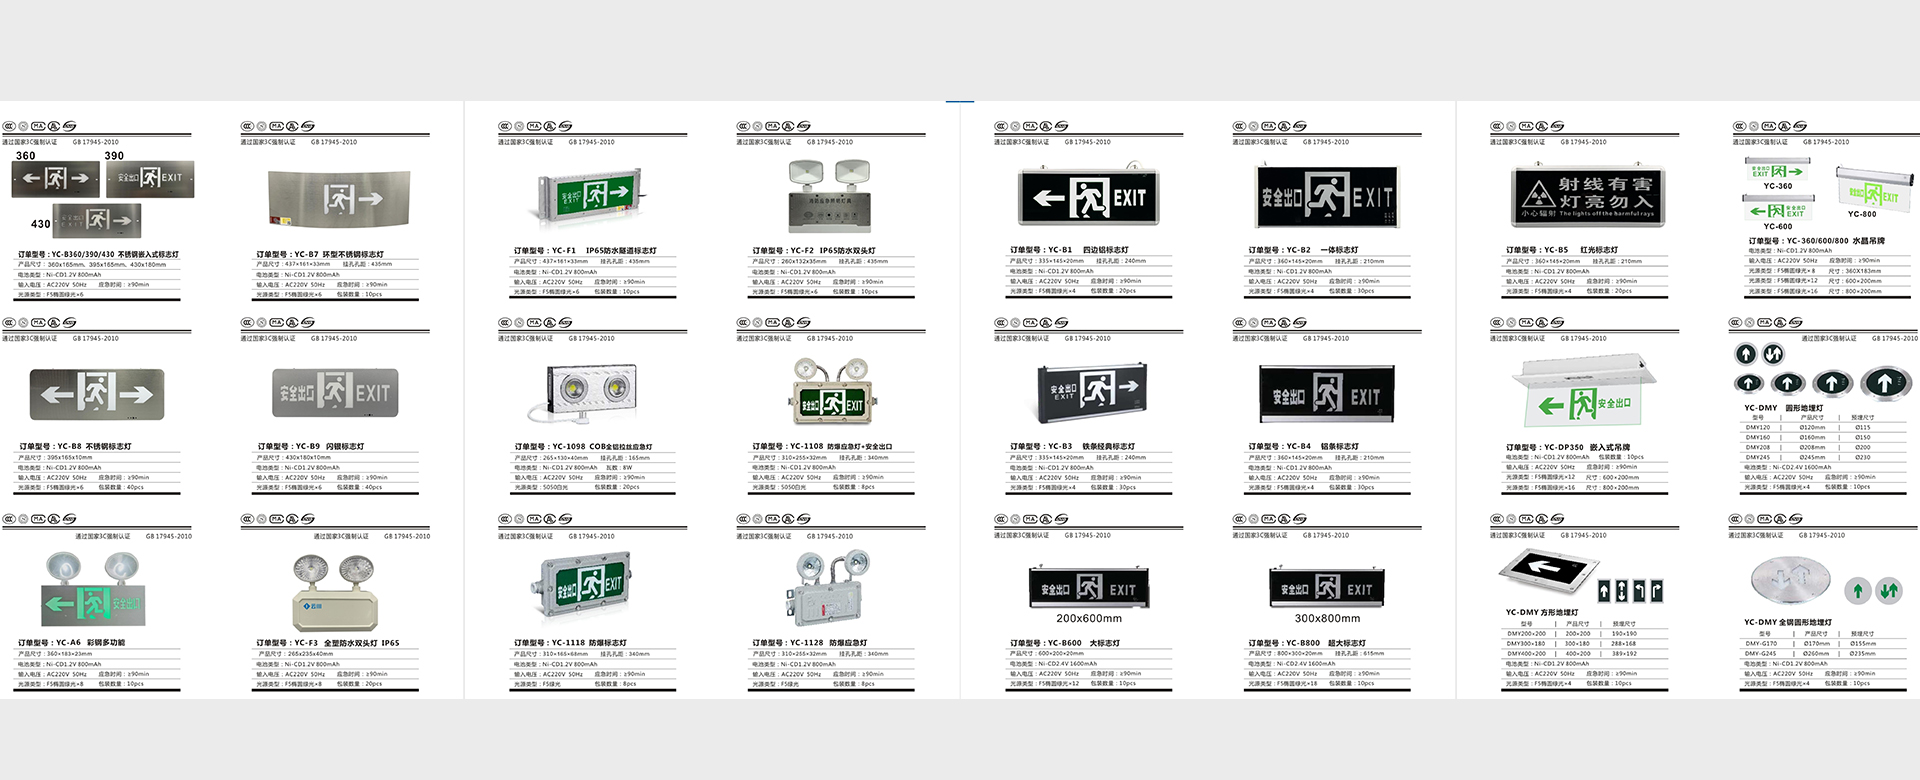The image size is (1920, 780).
Task: Click the '订单型号: YC-B7 环型不锈钢标志灯' title
Action: (320, 255)
